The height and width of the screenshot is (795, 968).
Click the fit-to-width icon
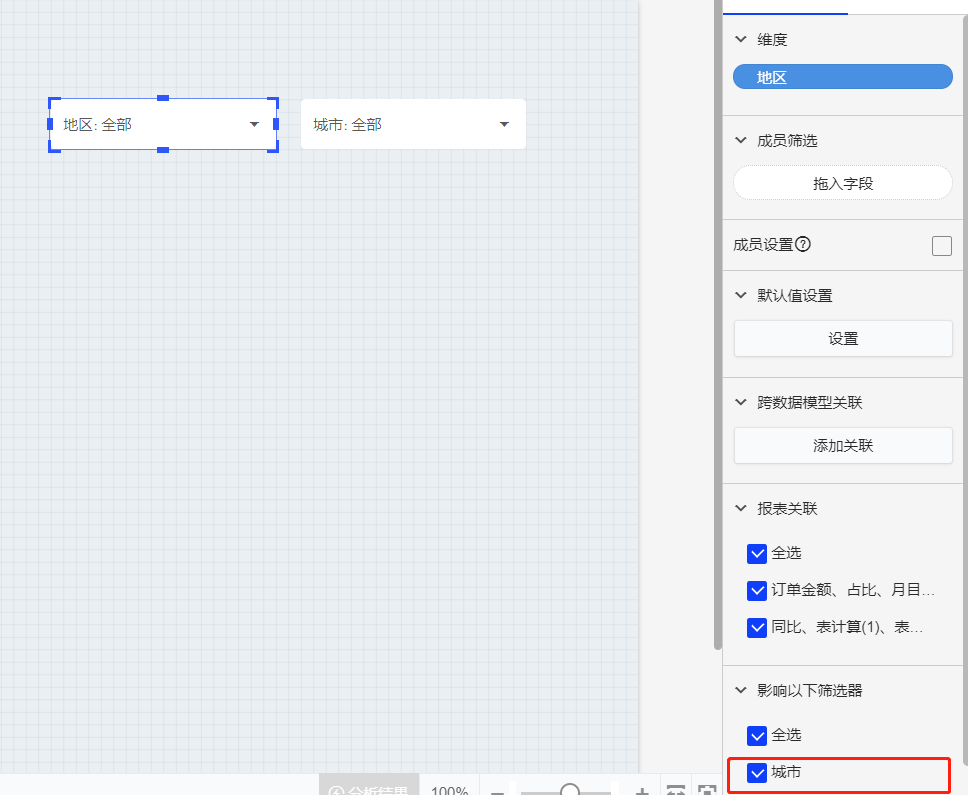pos(676,789)
